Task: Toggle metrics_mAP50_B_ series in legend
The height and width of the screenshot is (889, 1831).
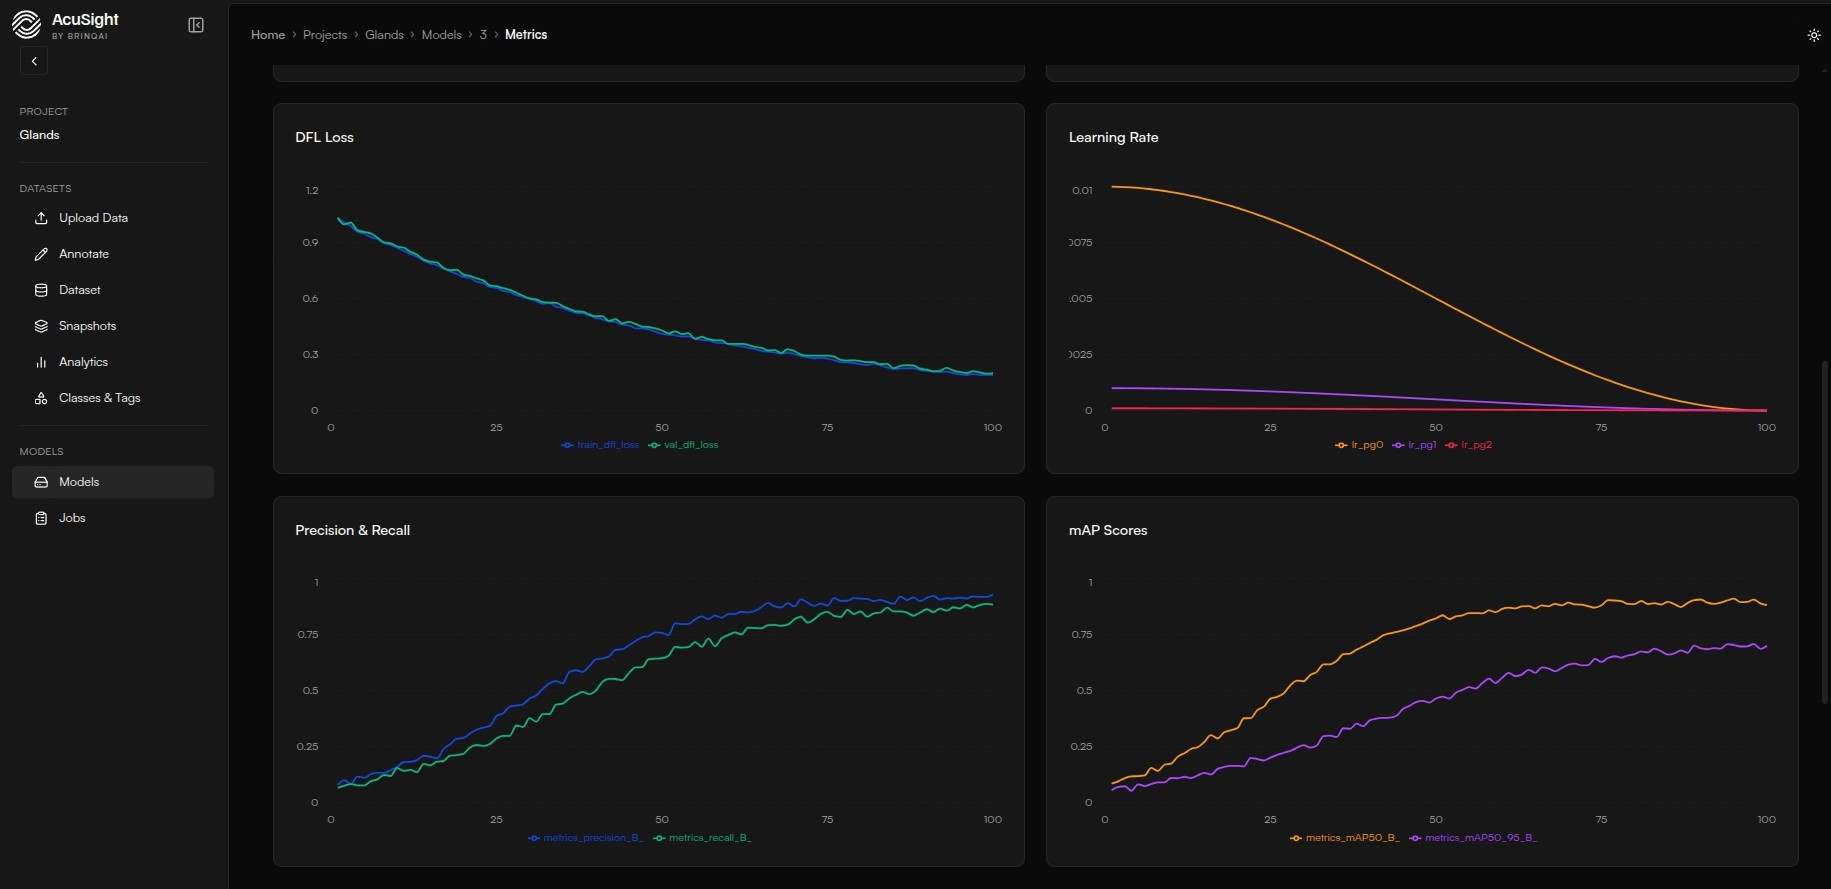Action: click(1345, 838)
